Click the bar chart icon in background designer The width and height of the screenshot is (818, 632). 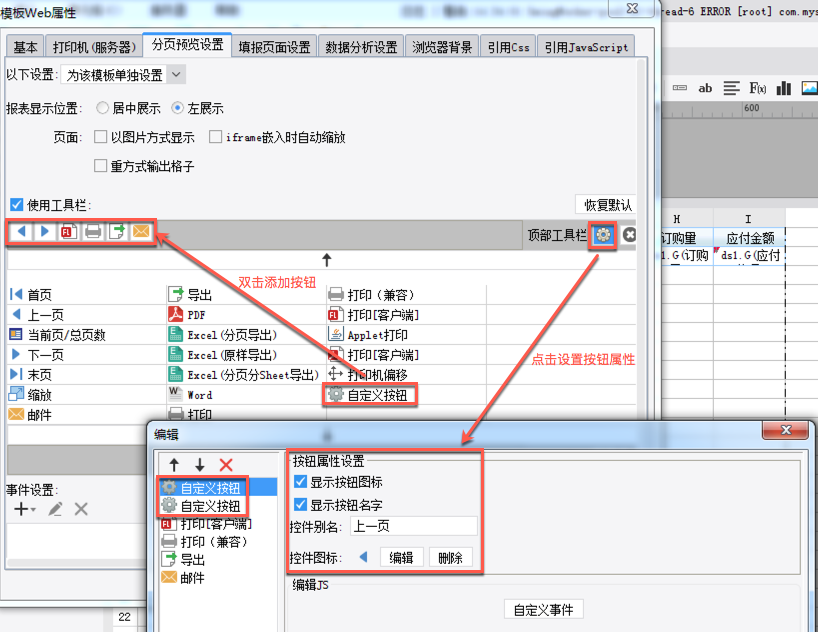click(784, 88)
